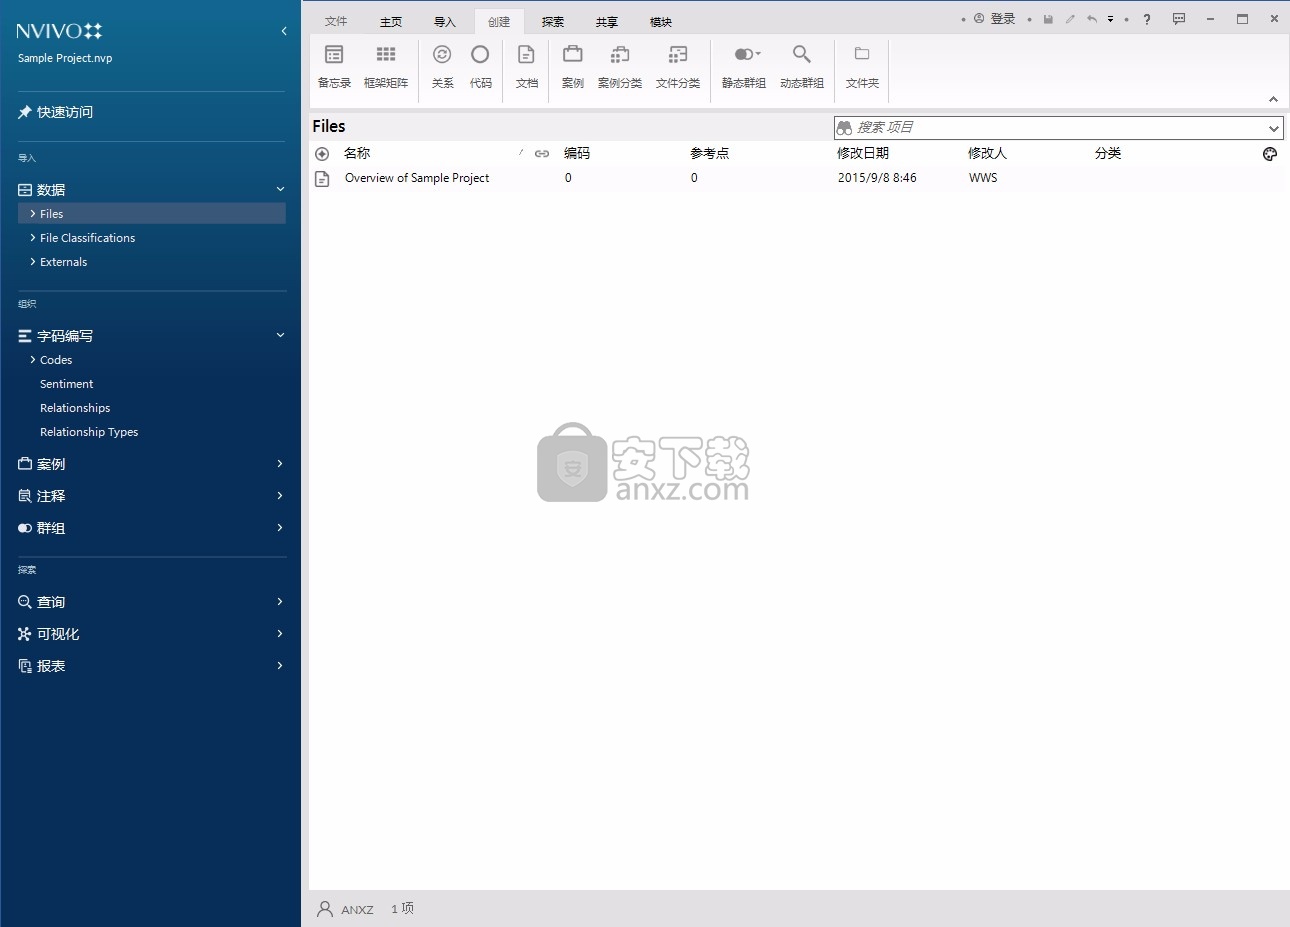Open case classification (案例分类)
1290x927 pixels.
[620, 67]
